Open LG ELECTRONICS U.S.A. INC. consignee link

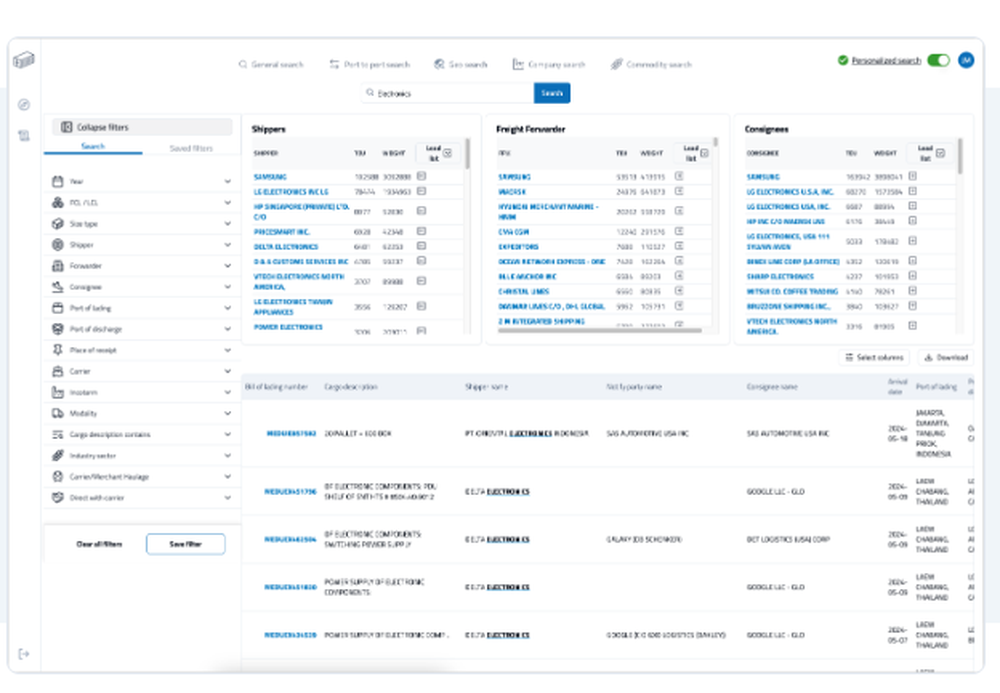coord(790,191)
